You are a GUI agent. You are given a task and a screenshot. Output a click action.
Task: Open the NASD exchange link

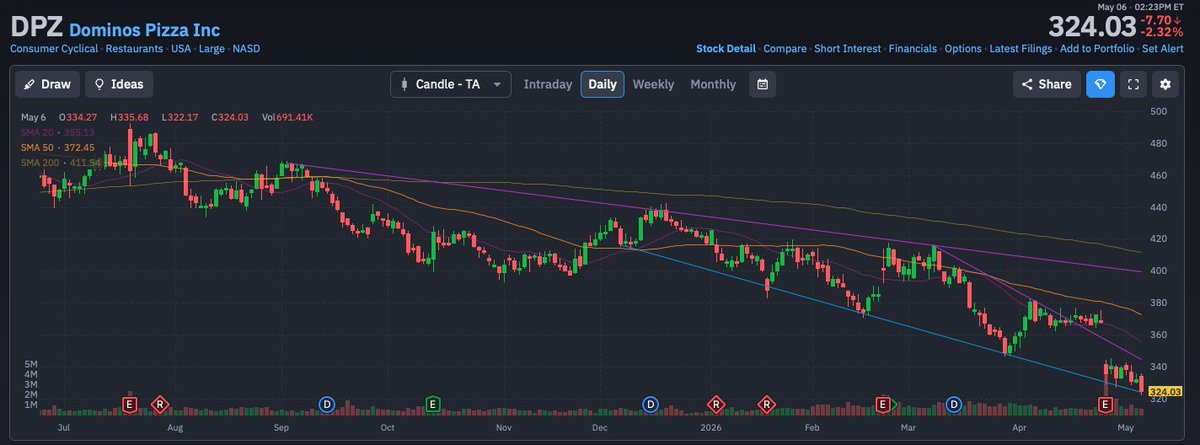point(246,48)
